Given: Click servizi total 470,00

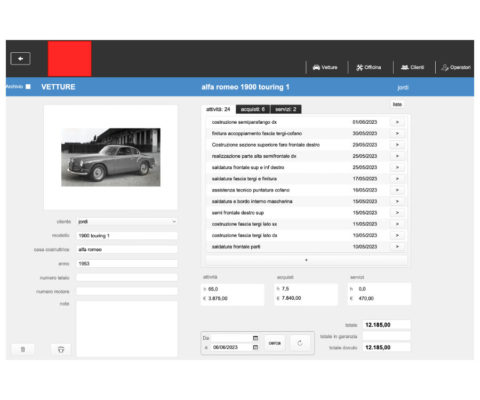Looking at the screenshot, I should [366, 298].
